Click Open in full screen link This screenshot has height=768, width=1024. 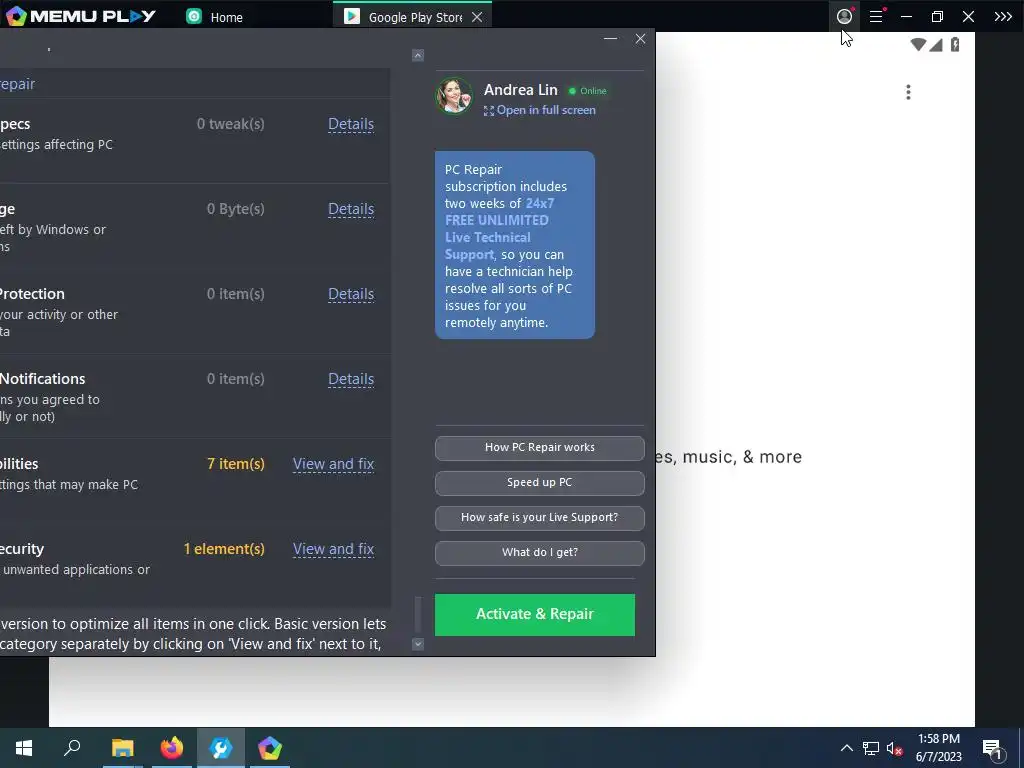click(x=539, y=110)
